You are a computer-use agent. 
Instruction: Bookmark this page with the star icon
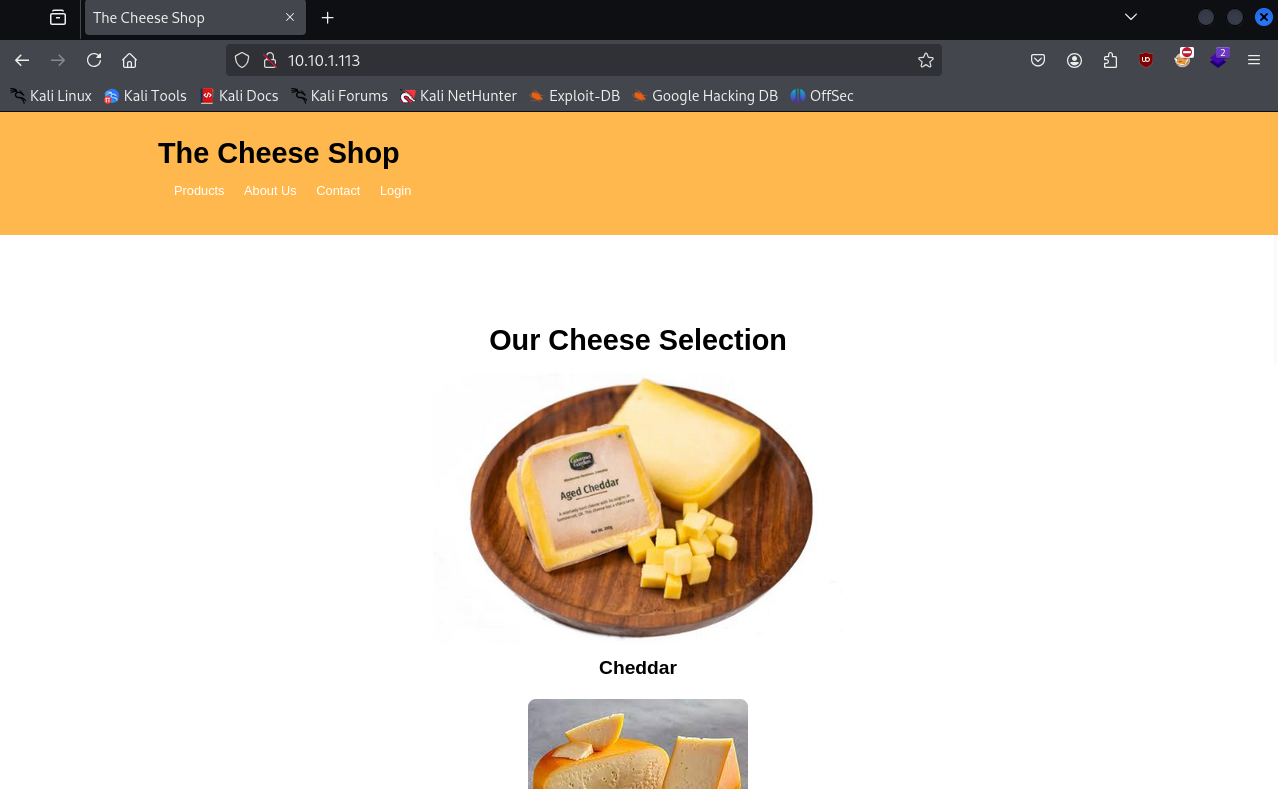(926, 60)
